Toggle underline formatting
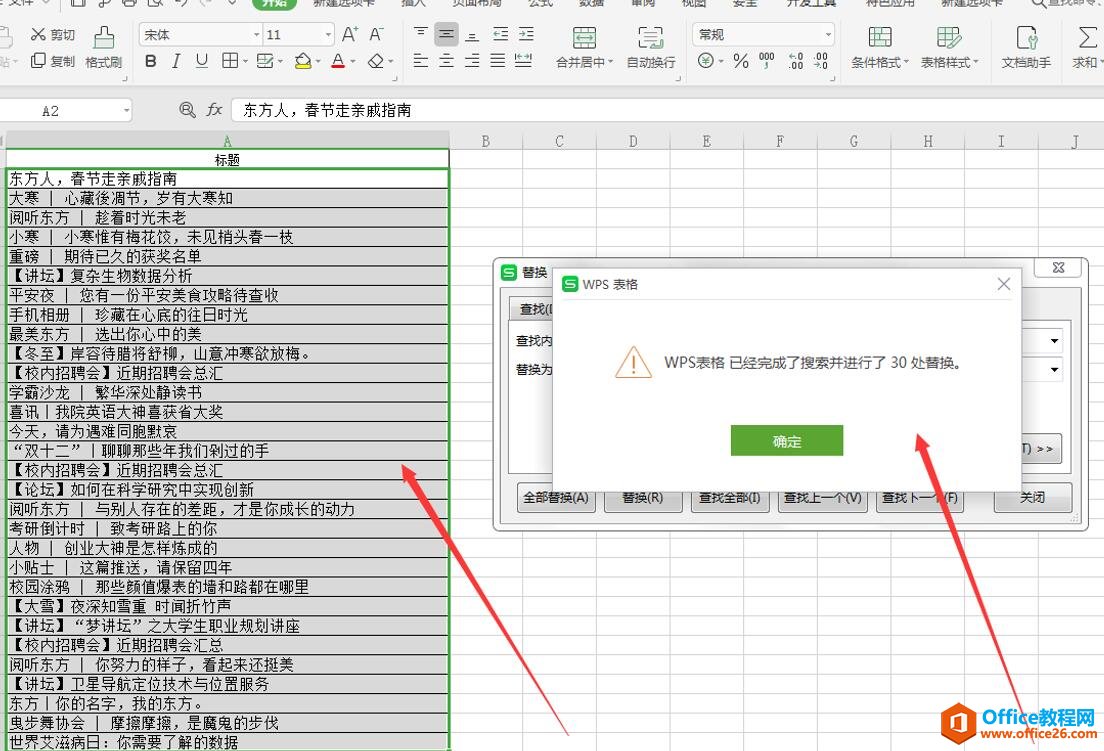 [202, 61]
